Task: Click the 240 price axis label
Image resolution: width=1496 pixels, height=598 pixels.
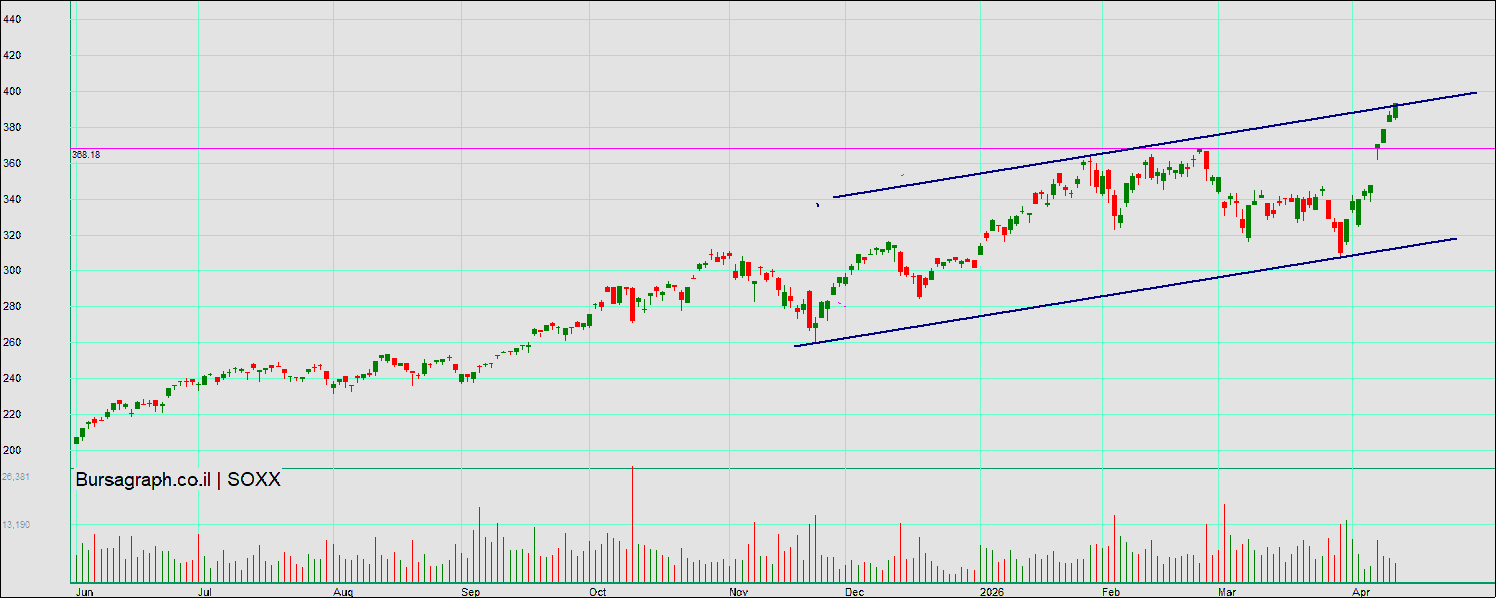Action: [x=12, y=378]
